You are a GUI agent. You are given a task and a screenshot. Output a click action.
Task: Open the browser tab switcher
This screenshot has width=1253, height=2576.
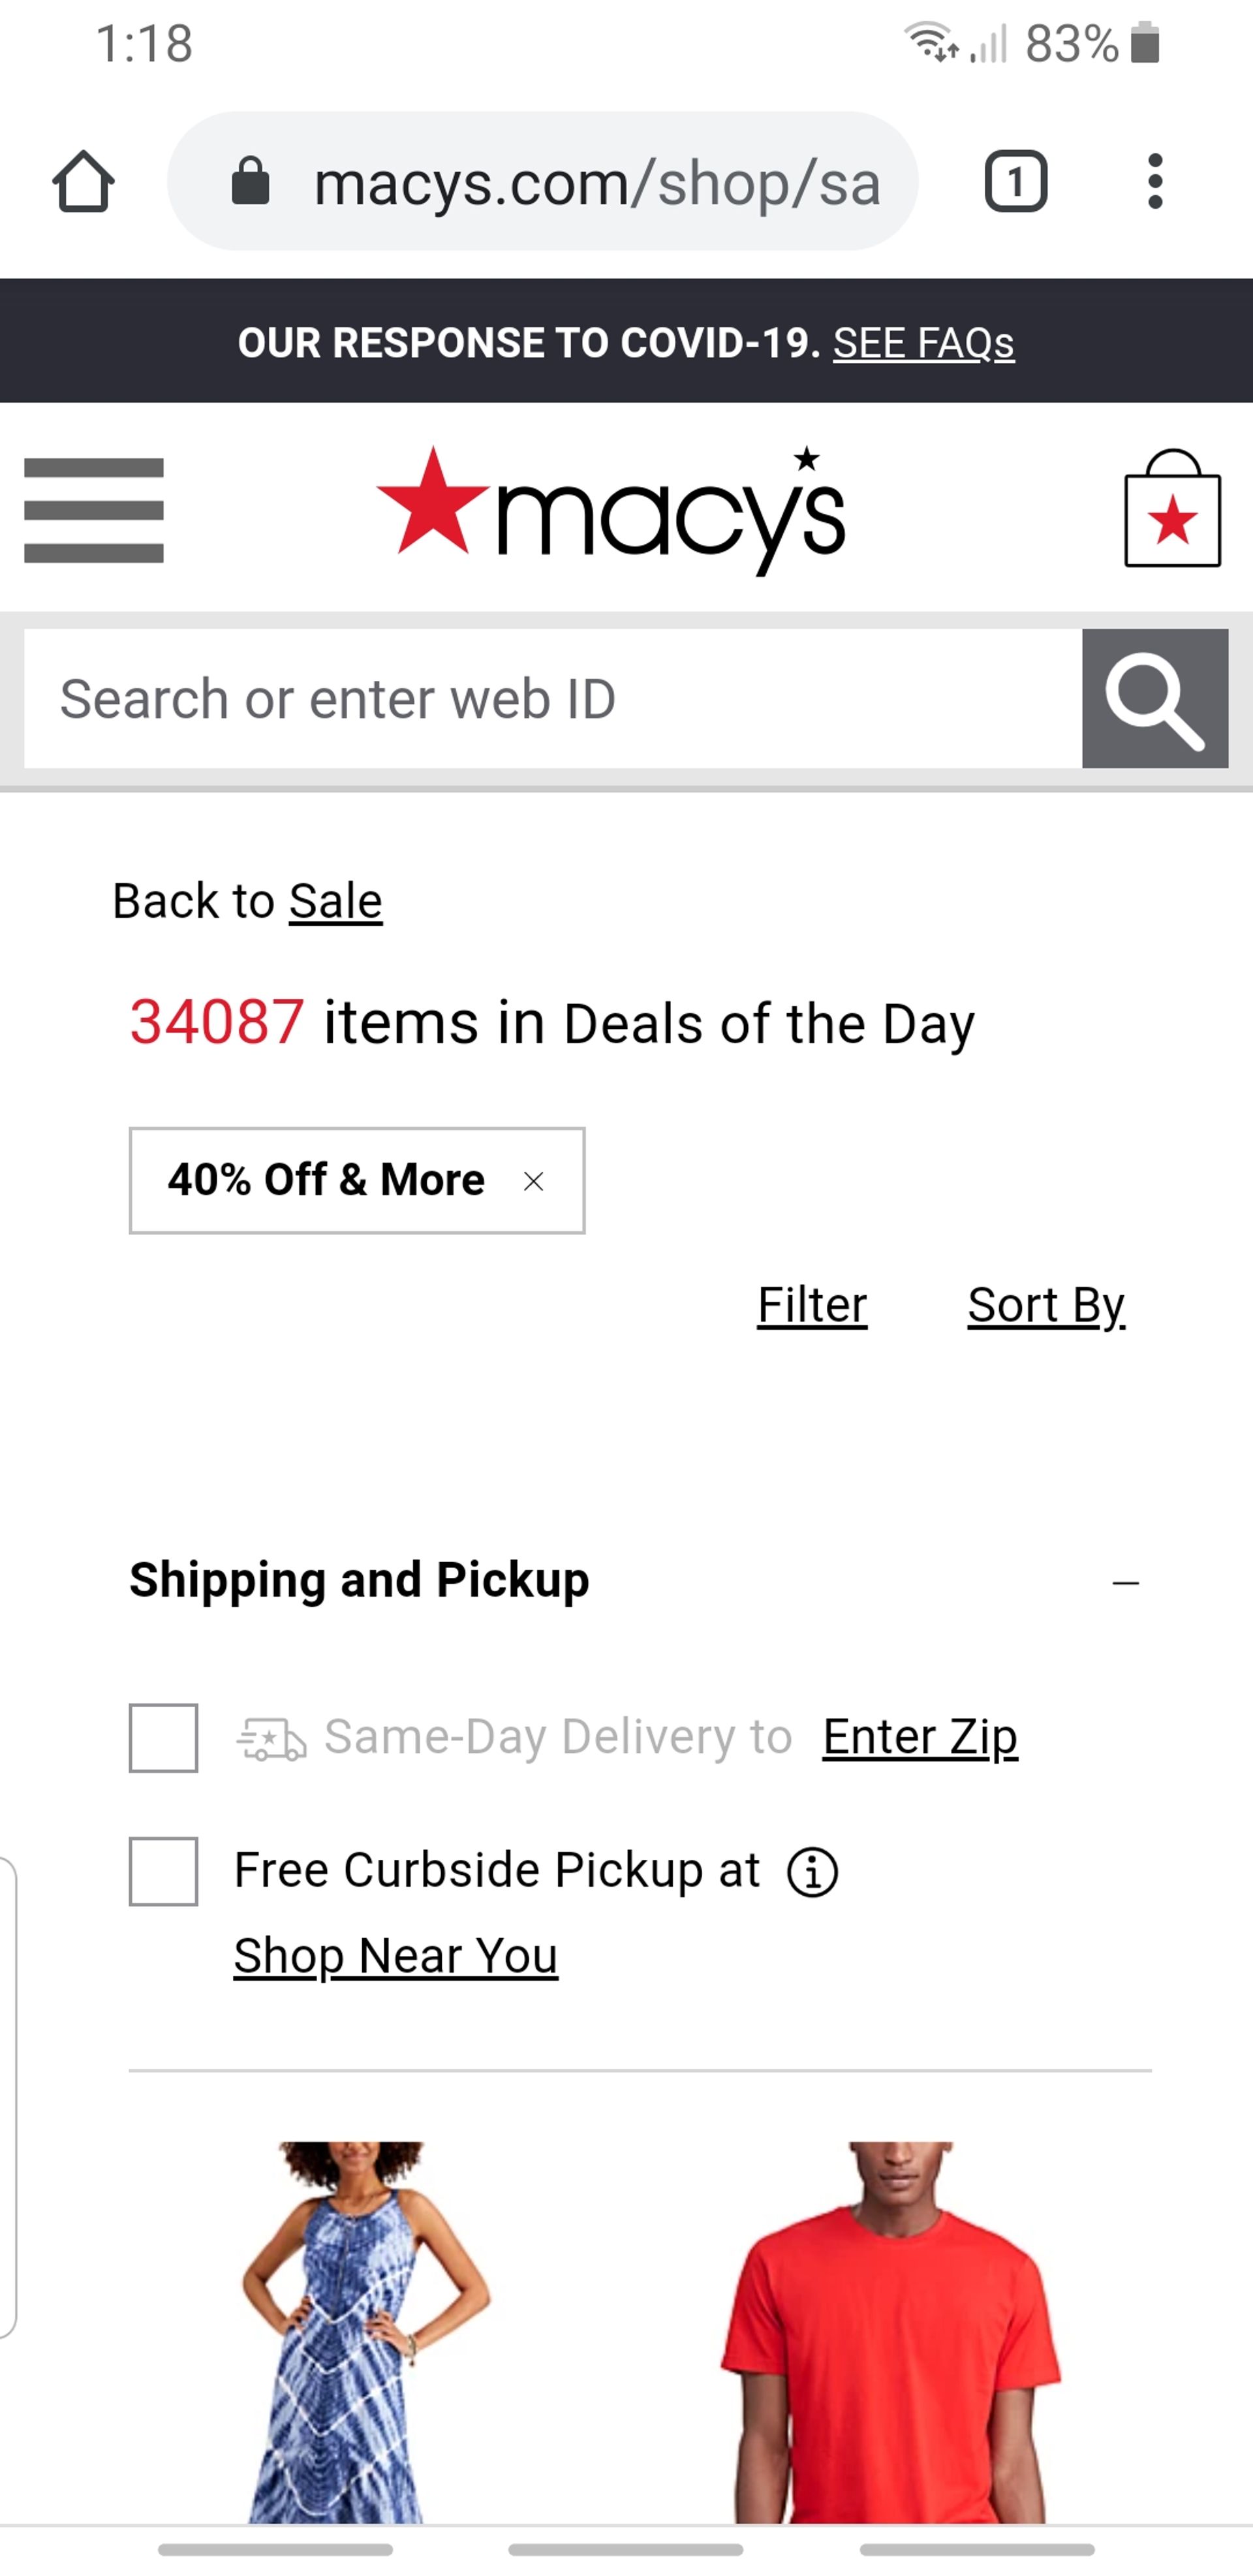click(x=1015, y=182)
